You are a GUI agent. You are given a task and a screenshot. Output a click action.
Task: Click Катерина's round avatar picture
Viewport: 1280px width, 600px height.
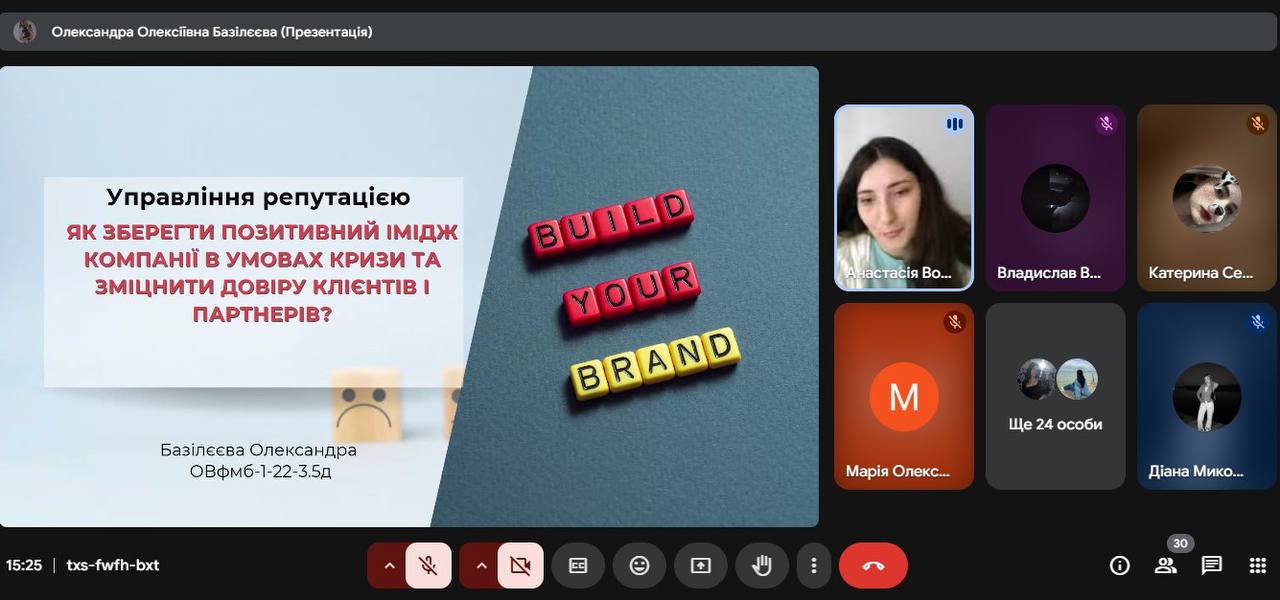coord(1207,198)
